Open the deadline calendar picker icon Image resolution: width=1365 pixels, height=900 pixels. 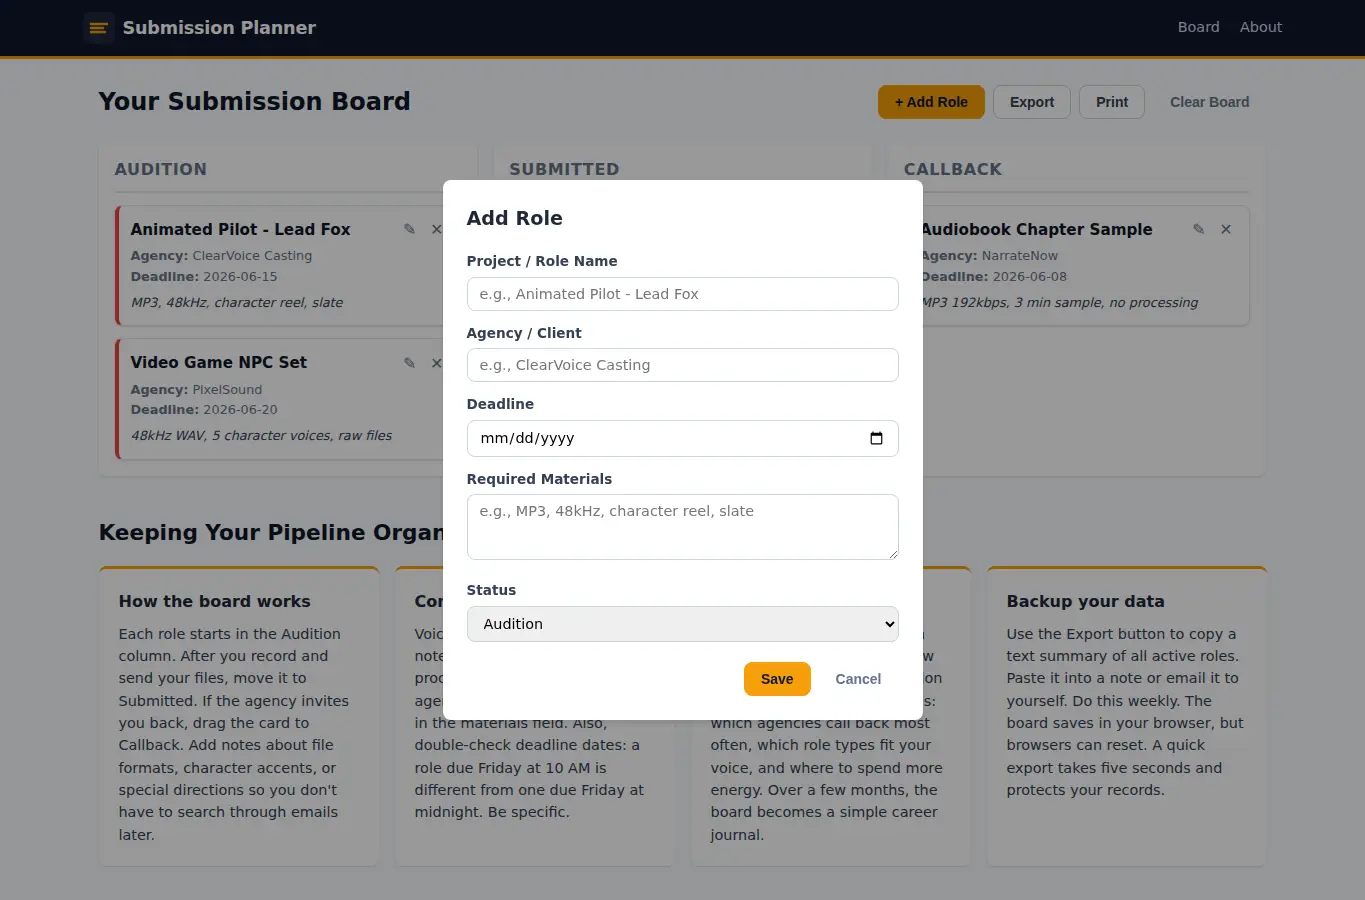pos(876,438)
